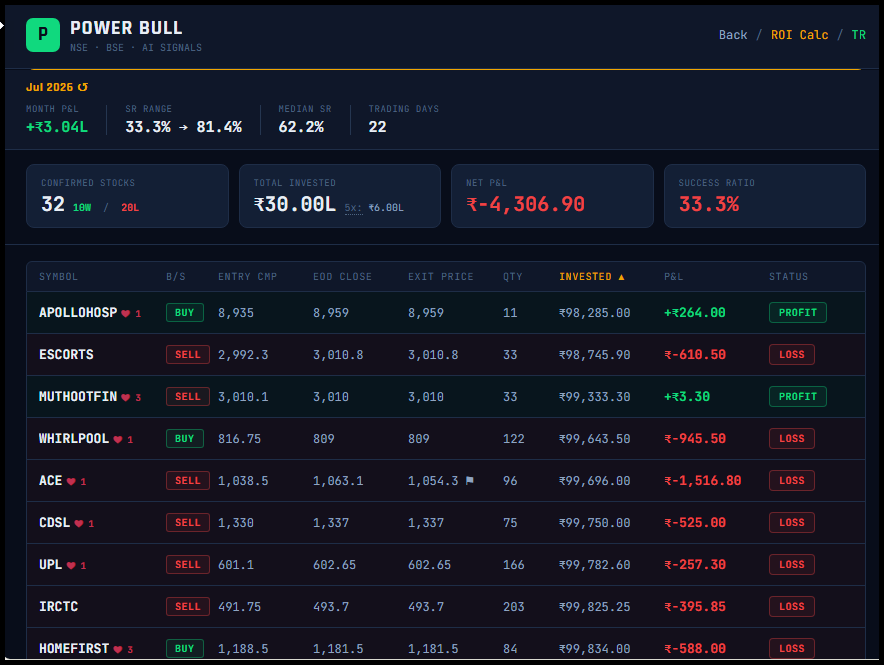Click the Trading Days value 22
Image resolution: width=884 pixels, height=665 pixels.
(377, 127)
